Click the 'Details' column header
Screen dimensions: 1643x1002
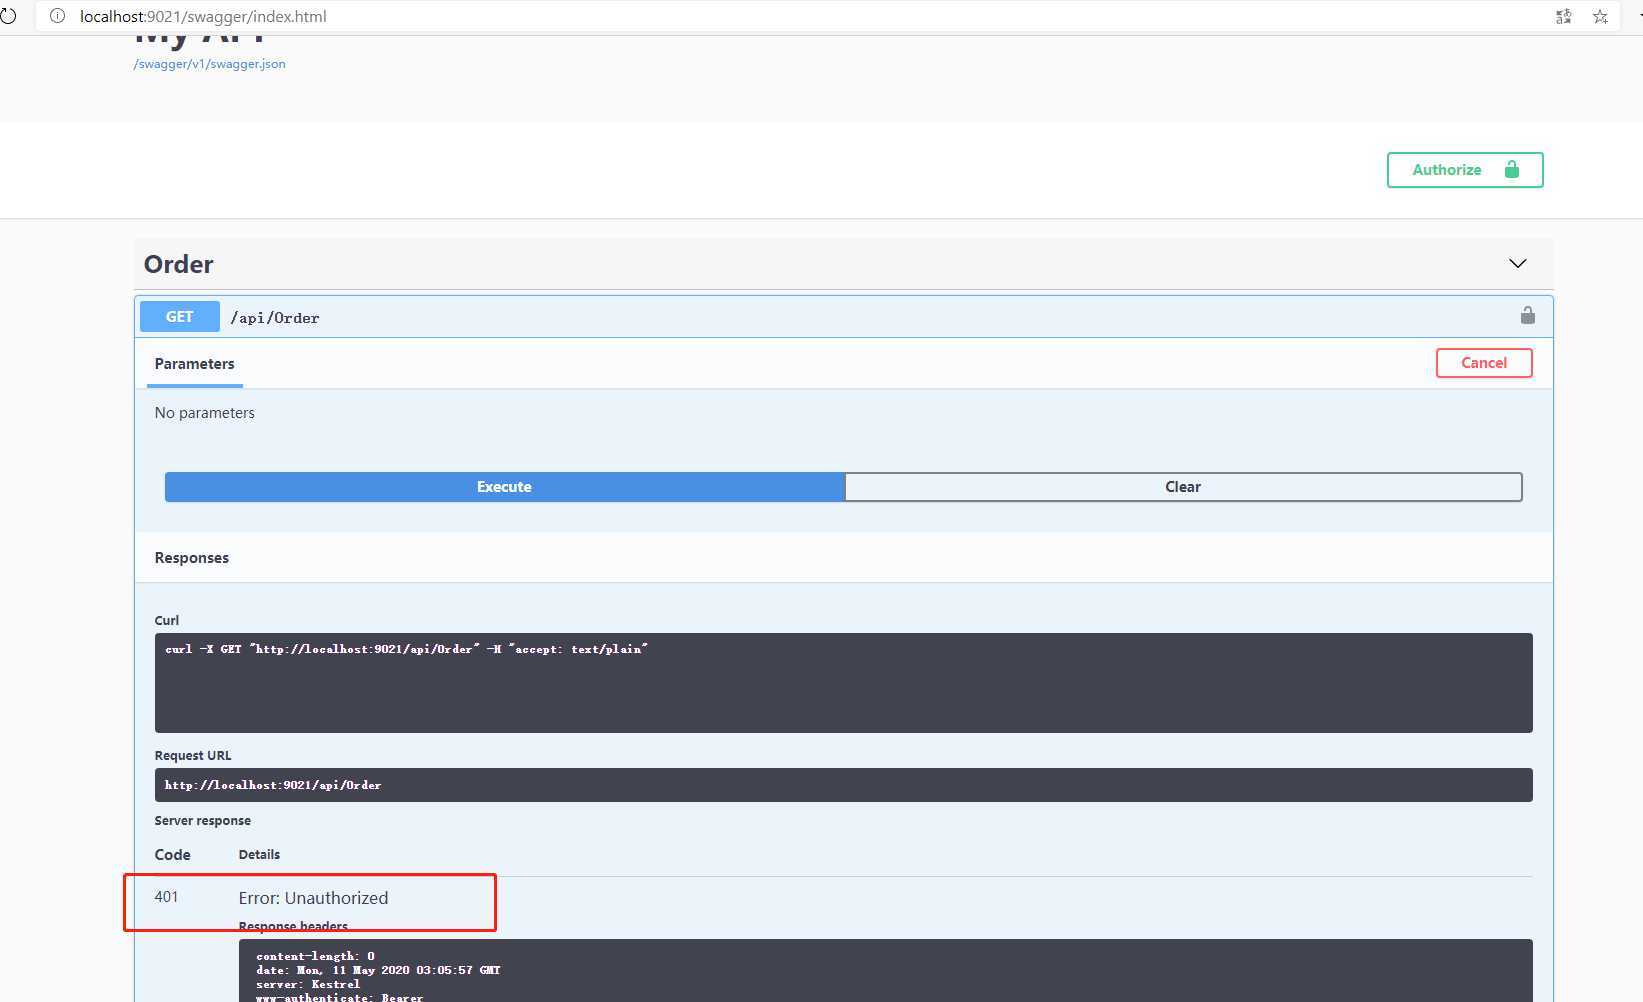pos(259,855)
